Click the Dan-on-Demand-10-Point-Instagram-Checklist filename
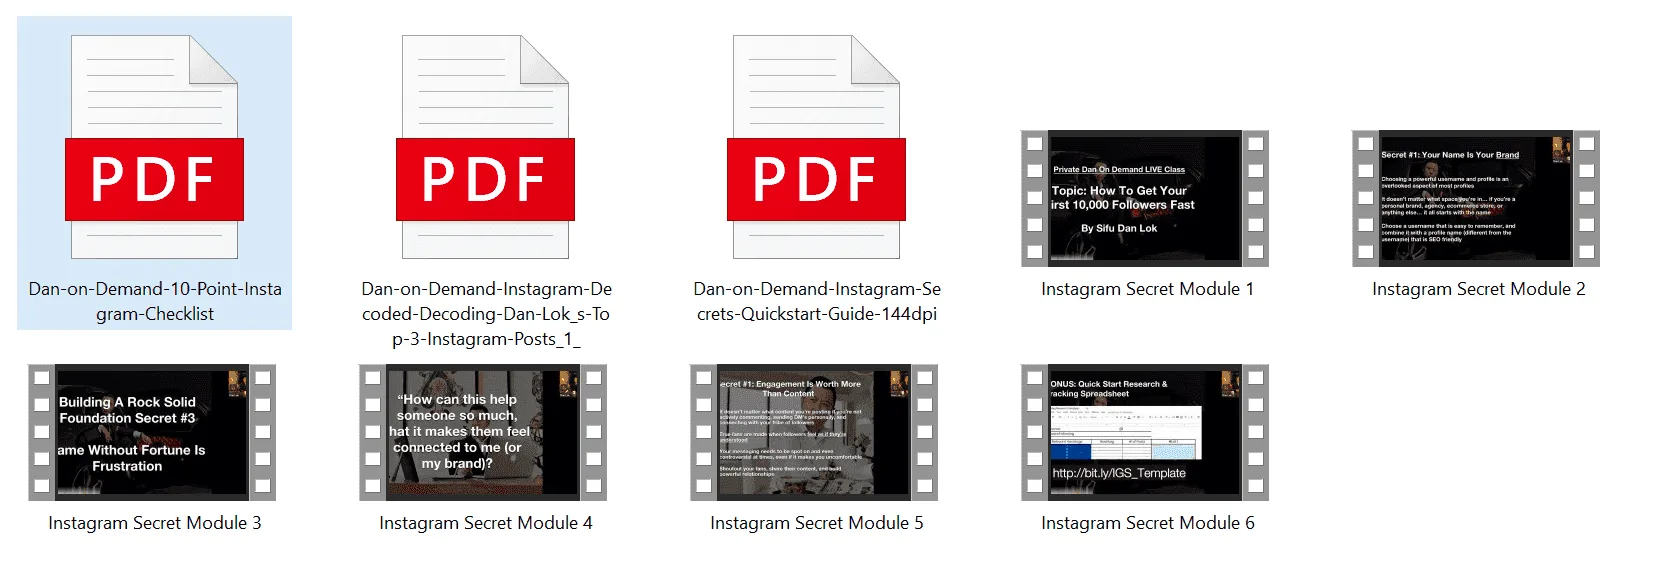 (x=155, y=301)
